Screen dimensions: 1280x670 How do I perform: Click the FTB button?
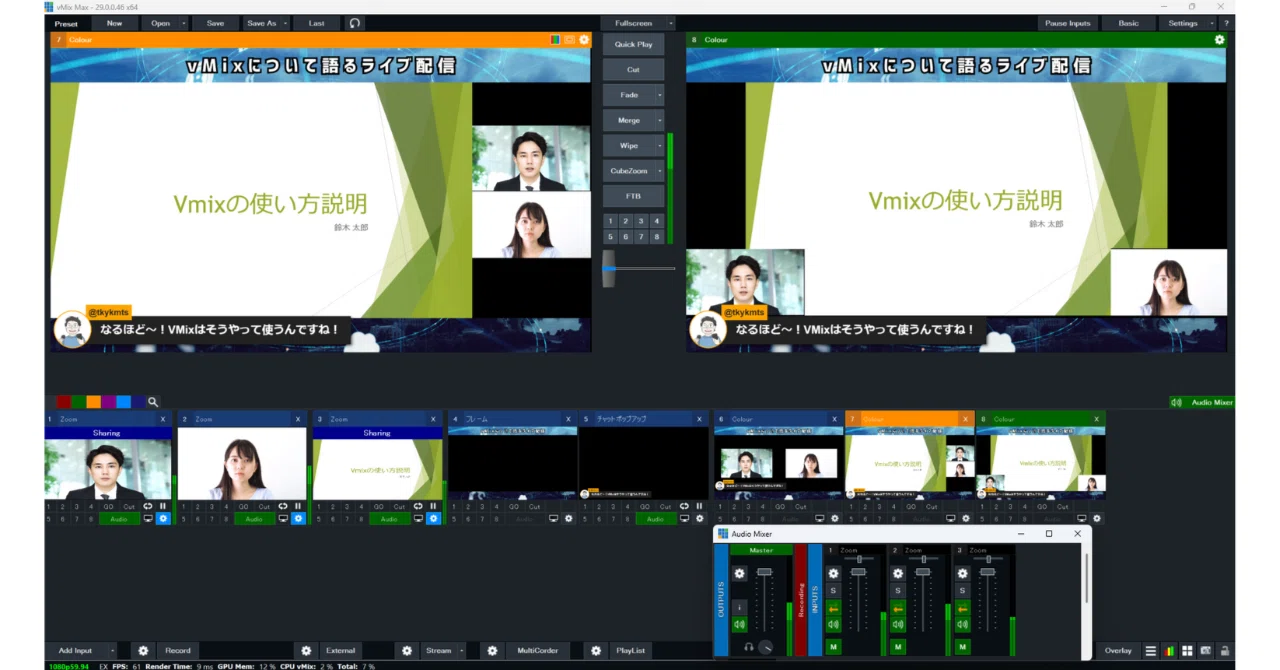click(x=633, y=196)
